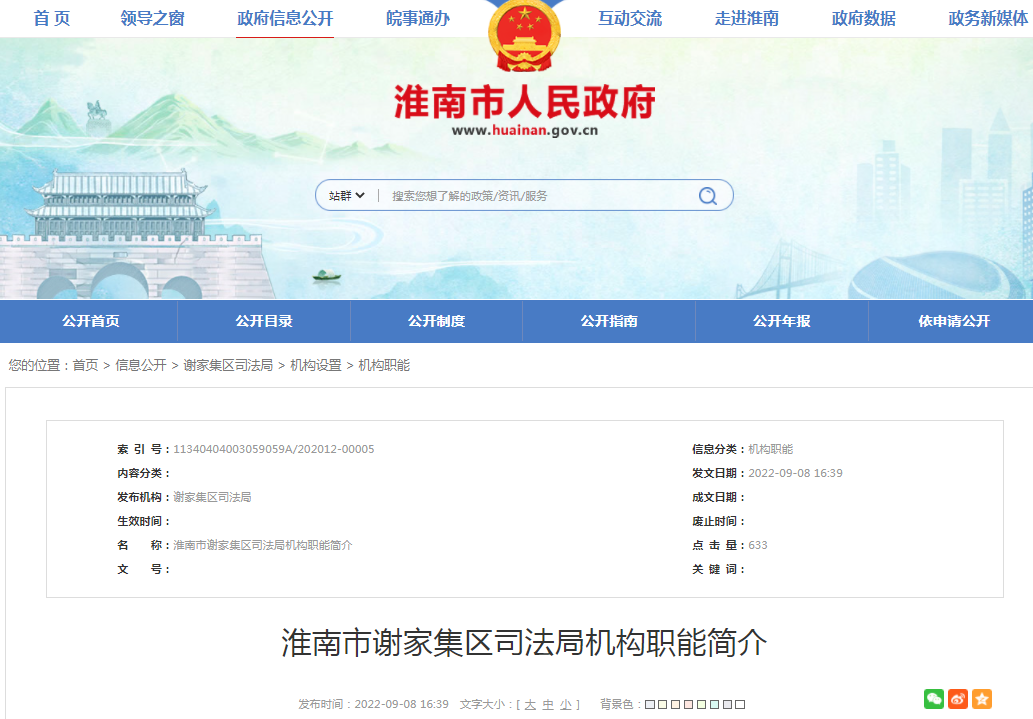Screen dimensions: 1033x719
Task: Expand the 政府信息公开 navigation menu
Action: 284,17
